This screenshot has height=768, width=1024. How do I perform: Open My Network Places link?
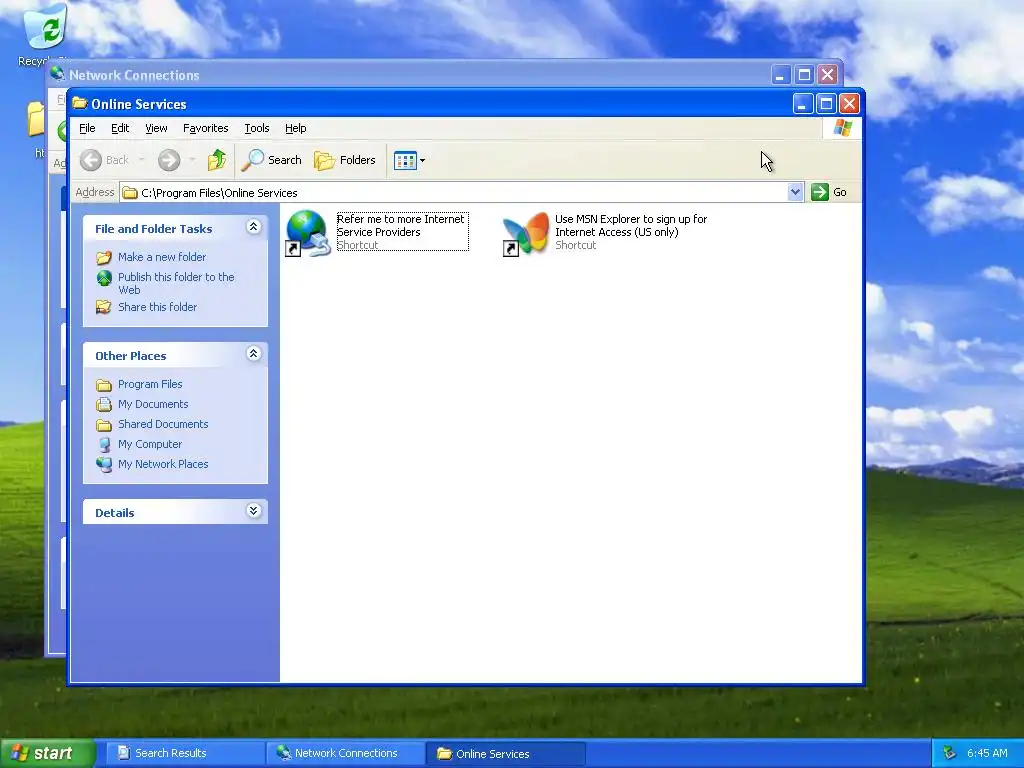[x=163, y=464]
